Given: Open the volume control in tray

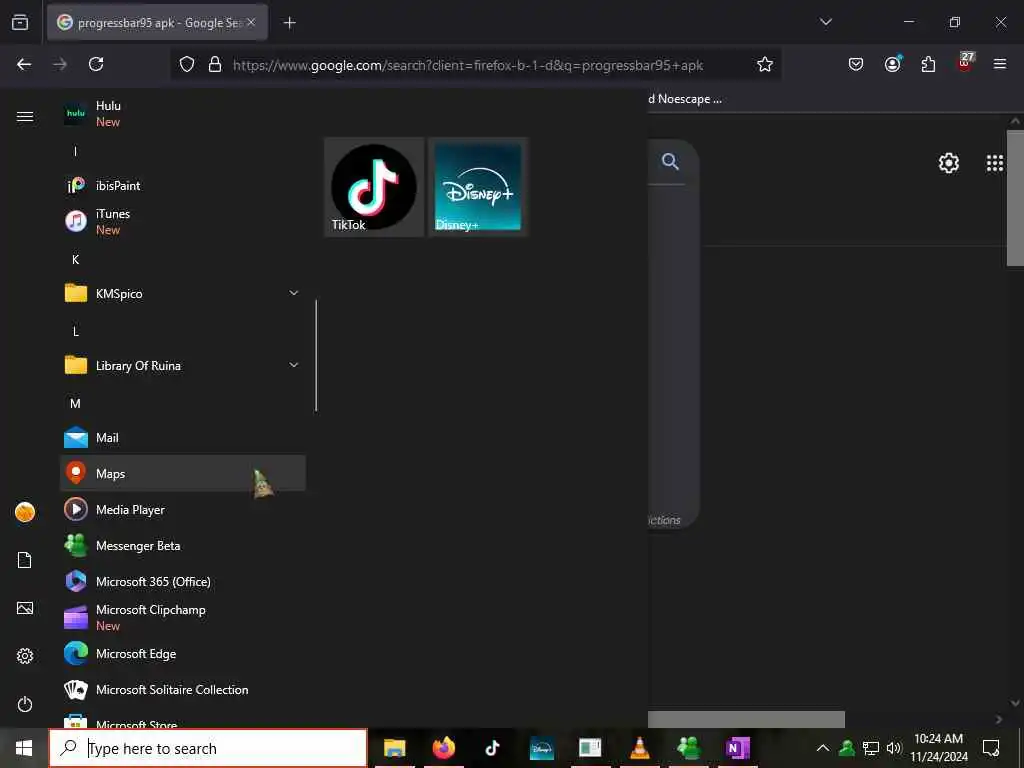Looking at the screenshot, I should 894,748.
